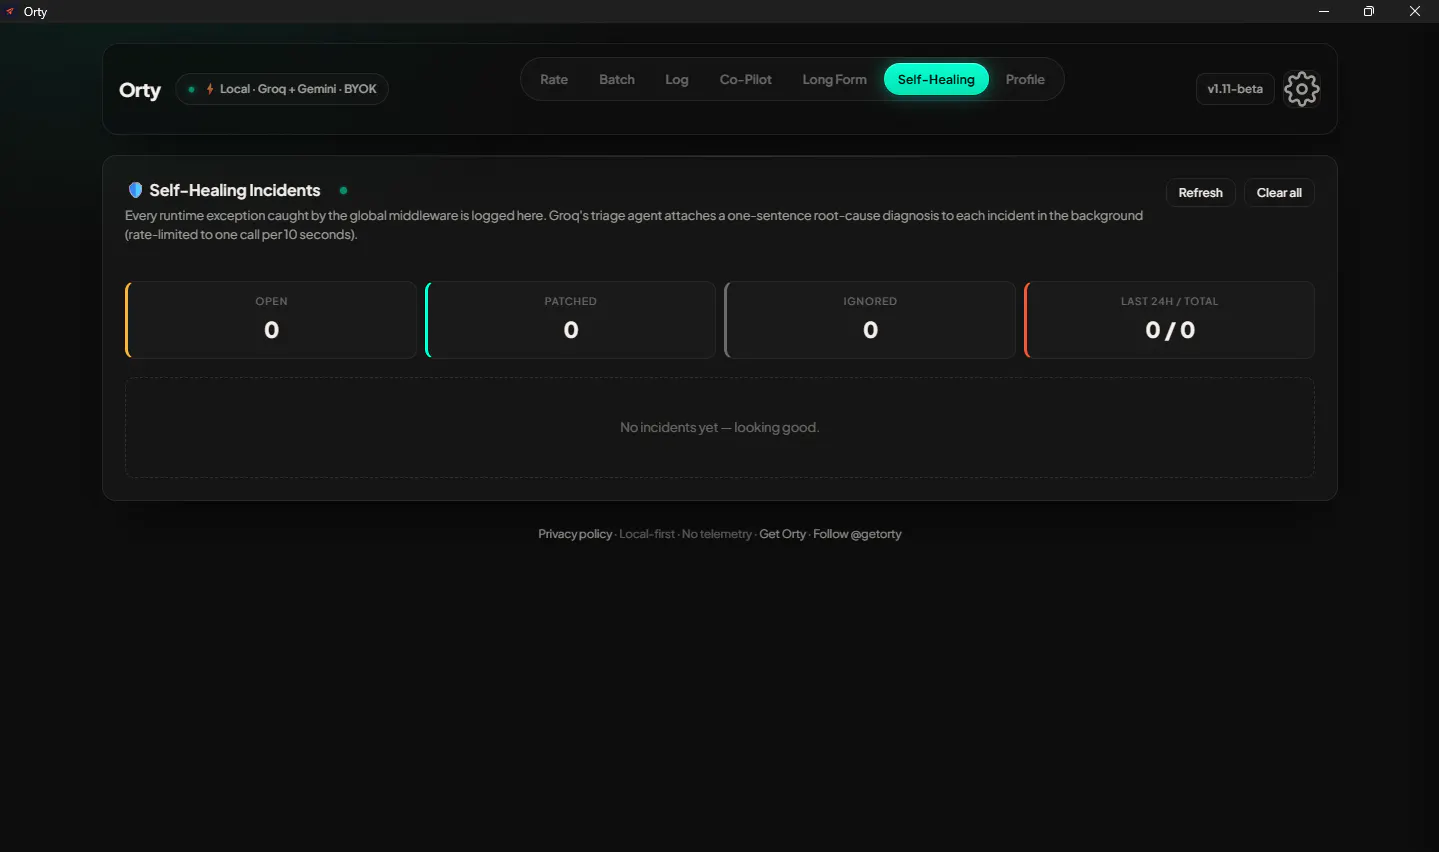Click the lightning bolt icon in the provider badge

pos(210,89)
